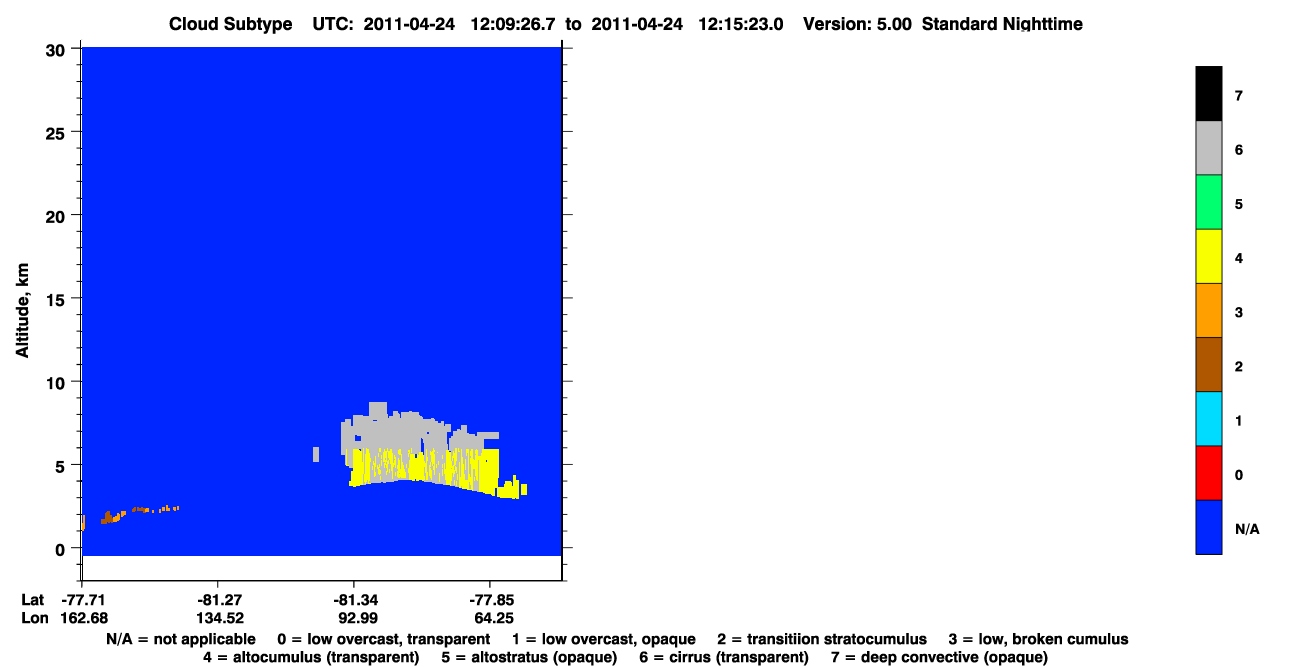Click legend text '7 = deep convective (opaque)'
Screen dimensions: 1300x667
[x=939, y=657]
